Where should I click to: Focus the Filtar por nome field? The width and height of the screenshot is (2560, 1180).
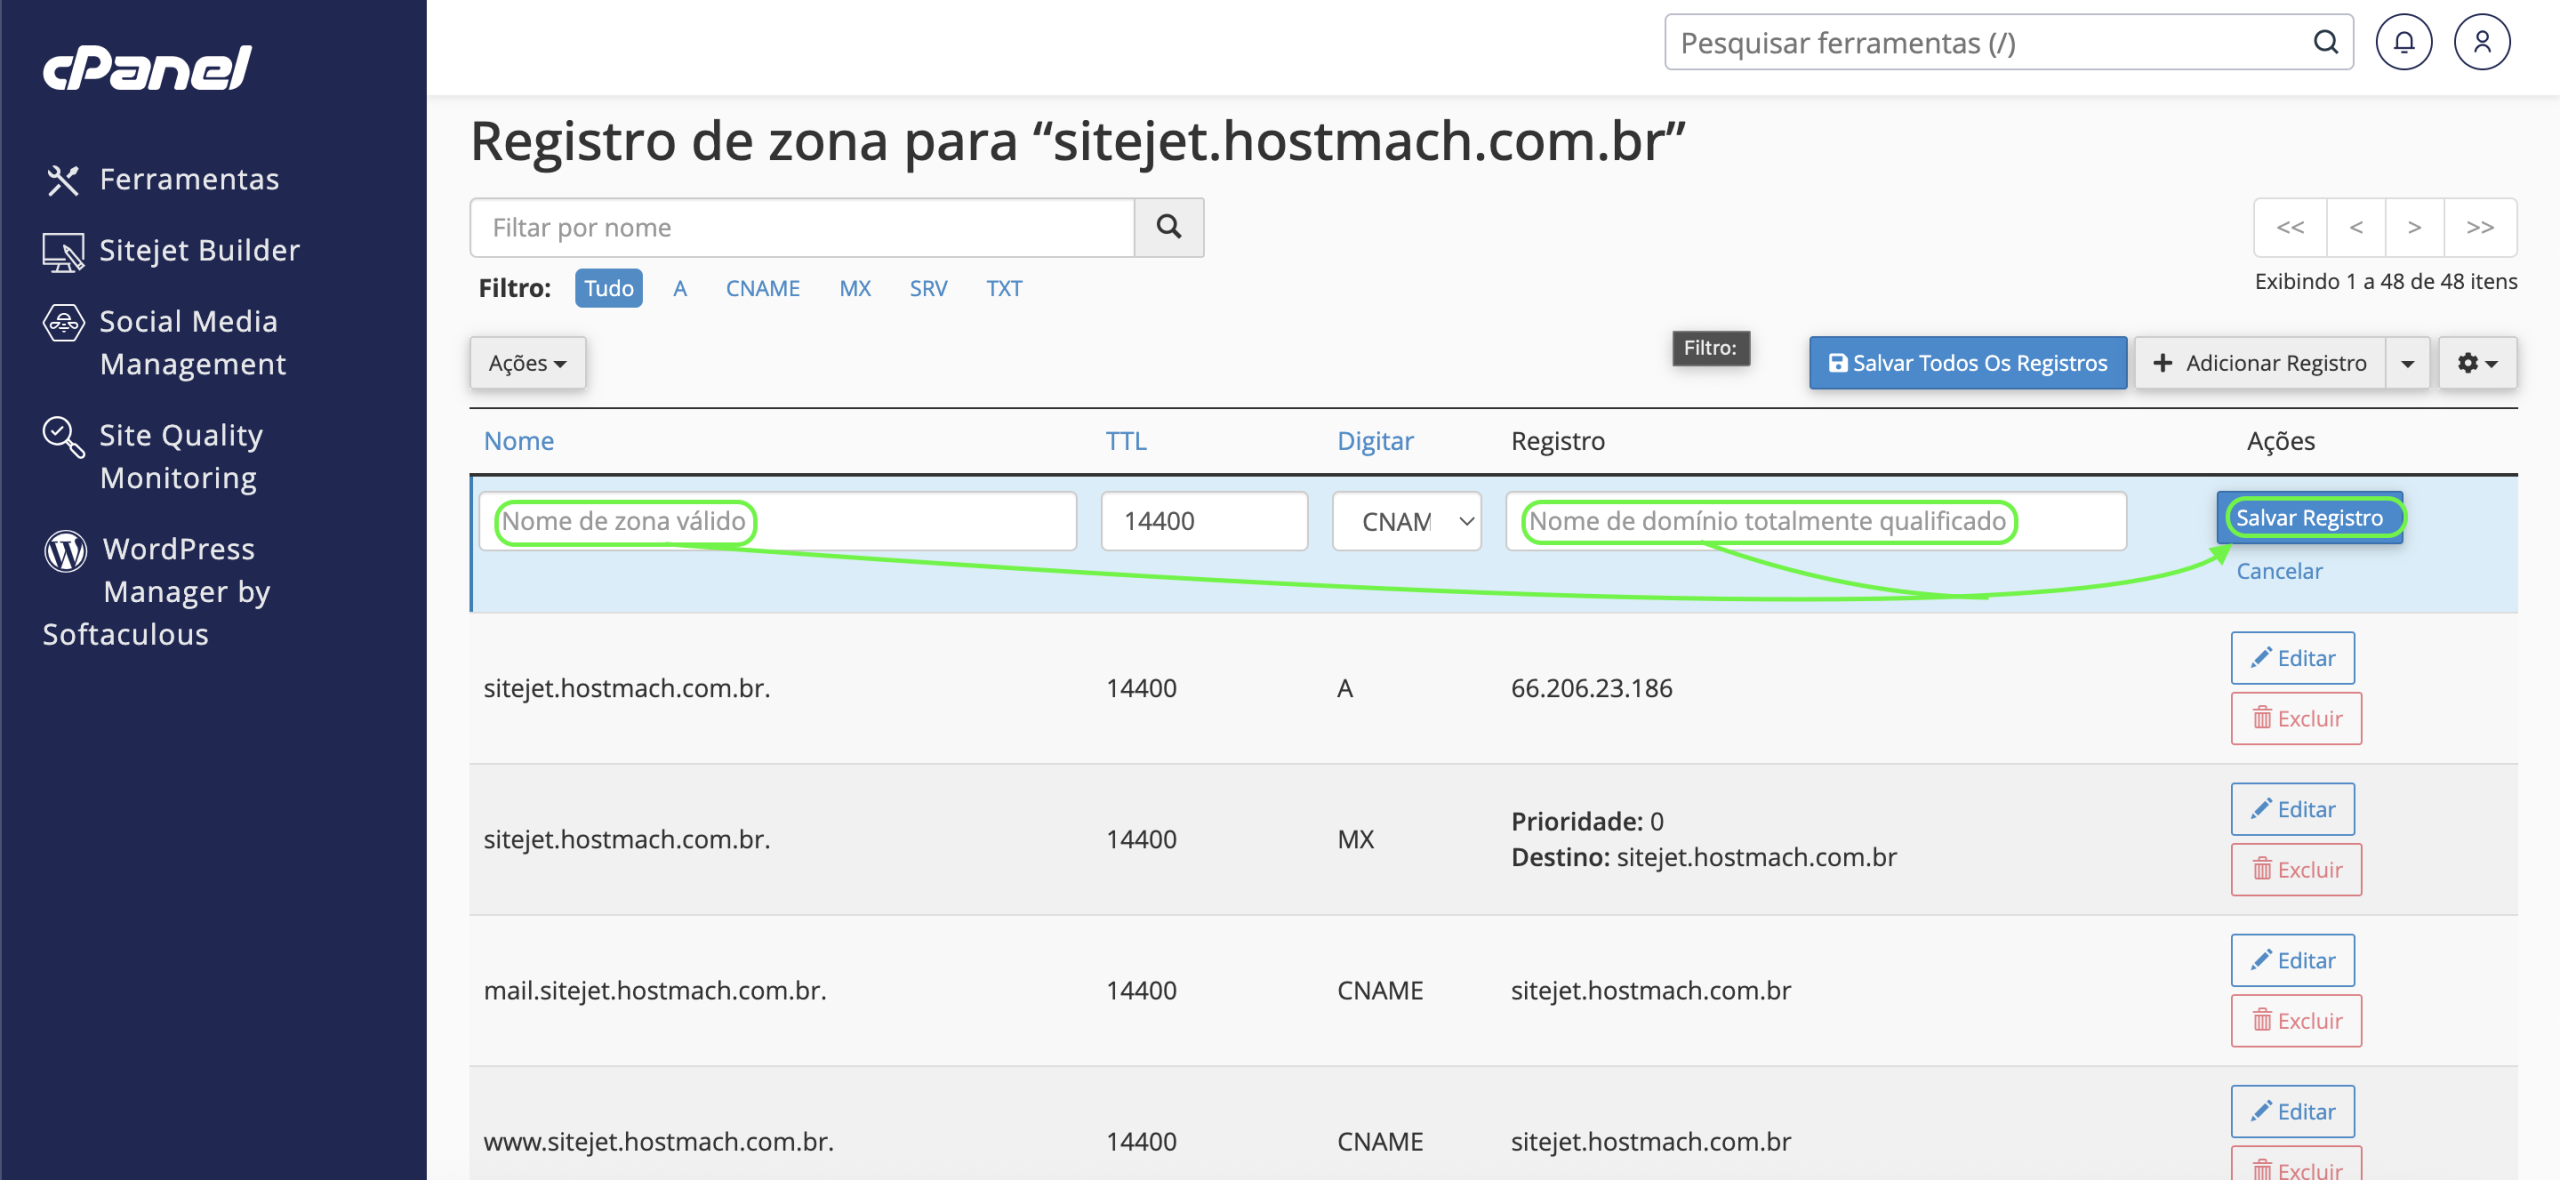[803, 227]
